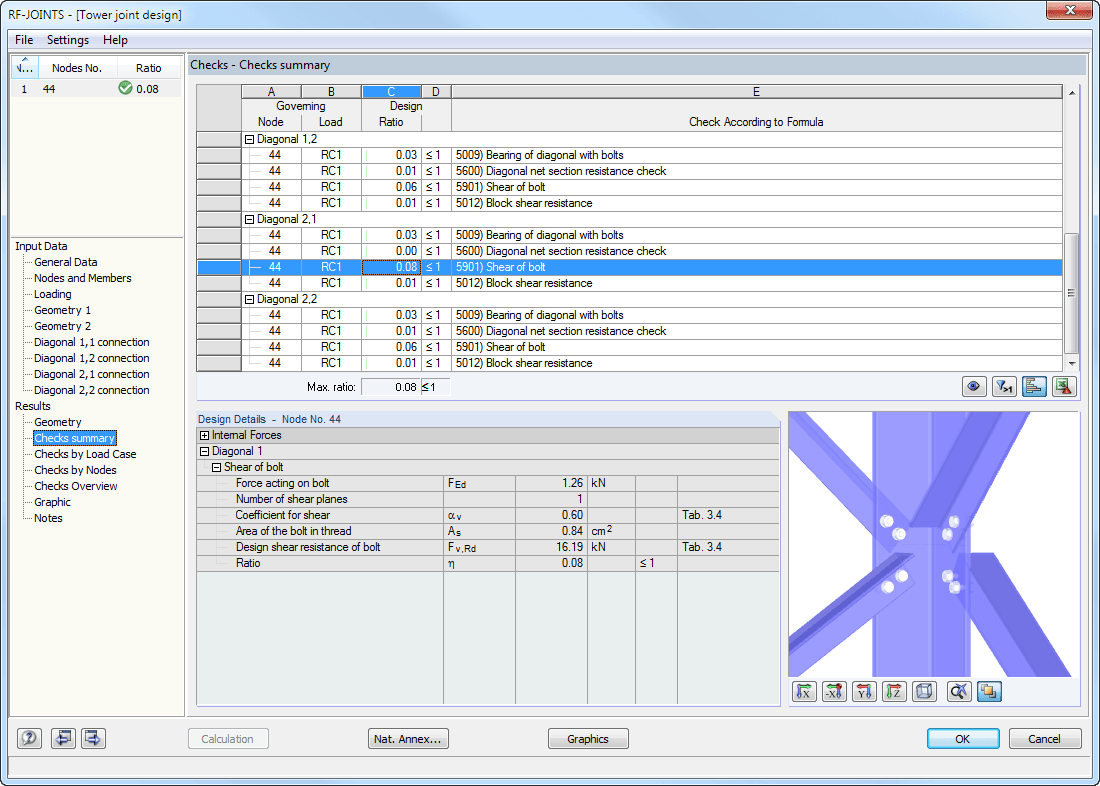Select Loading in the tree

(x=53, y=295)
